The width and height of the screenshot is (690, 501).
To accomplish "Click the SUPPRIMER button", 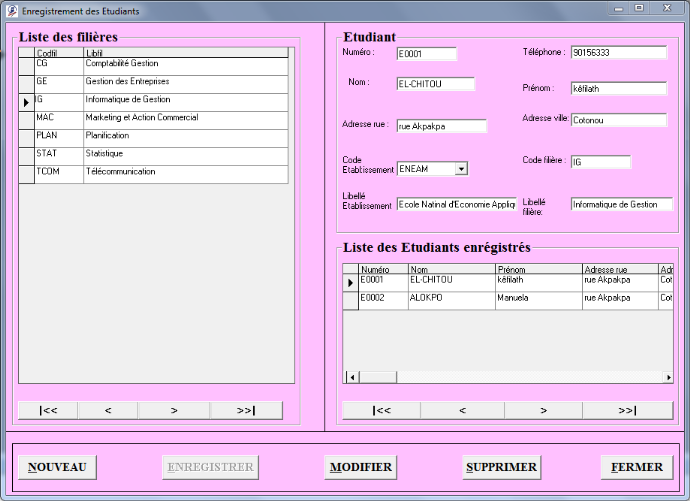I will (501, 467).
